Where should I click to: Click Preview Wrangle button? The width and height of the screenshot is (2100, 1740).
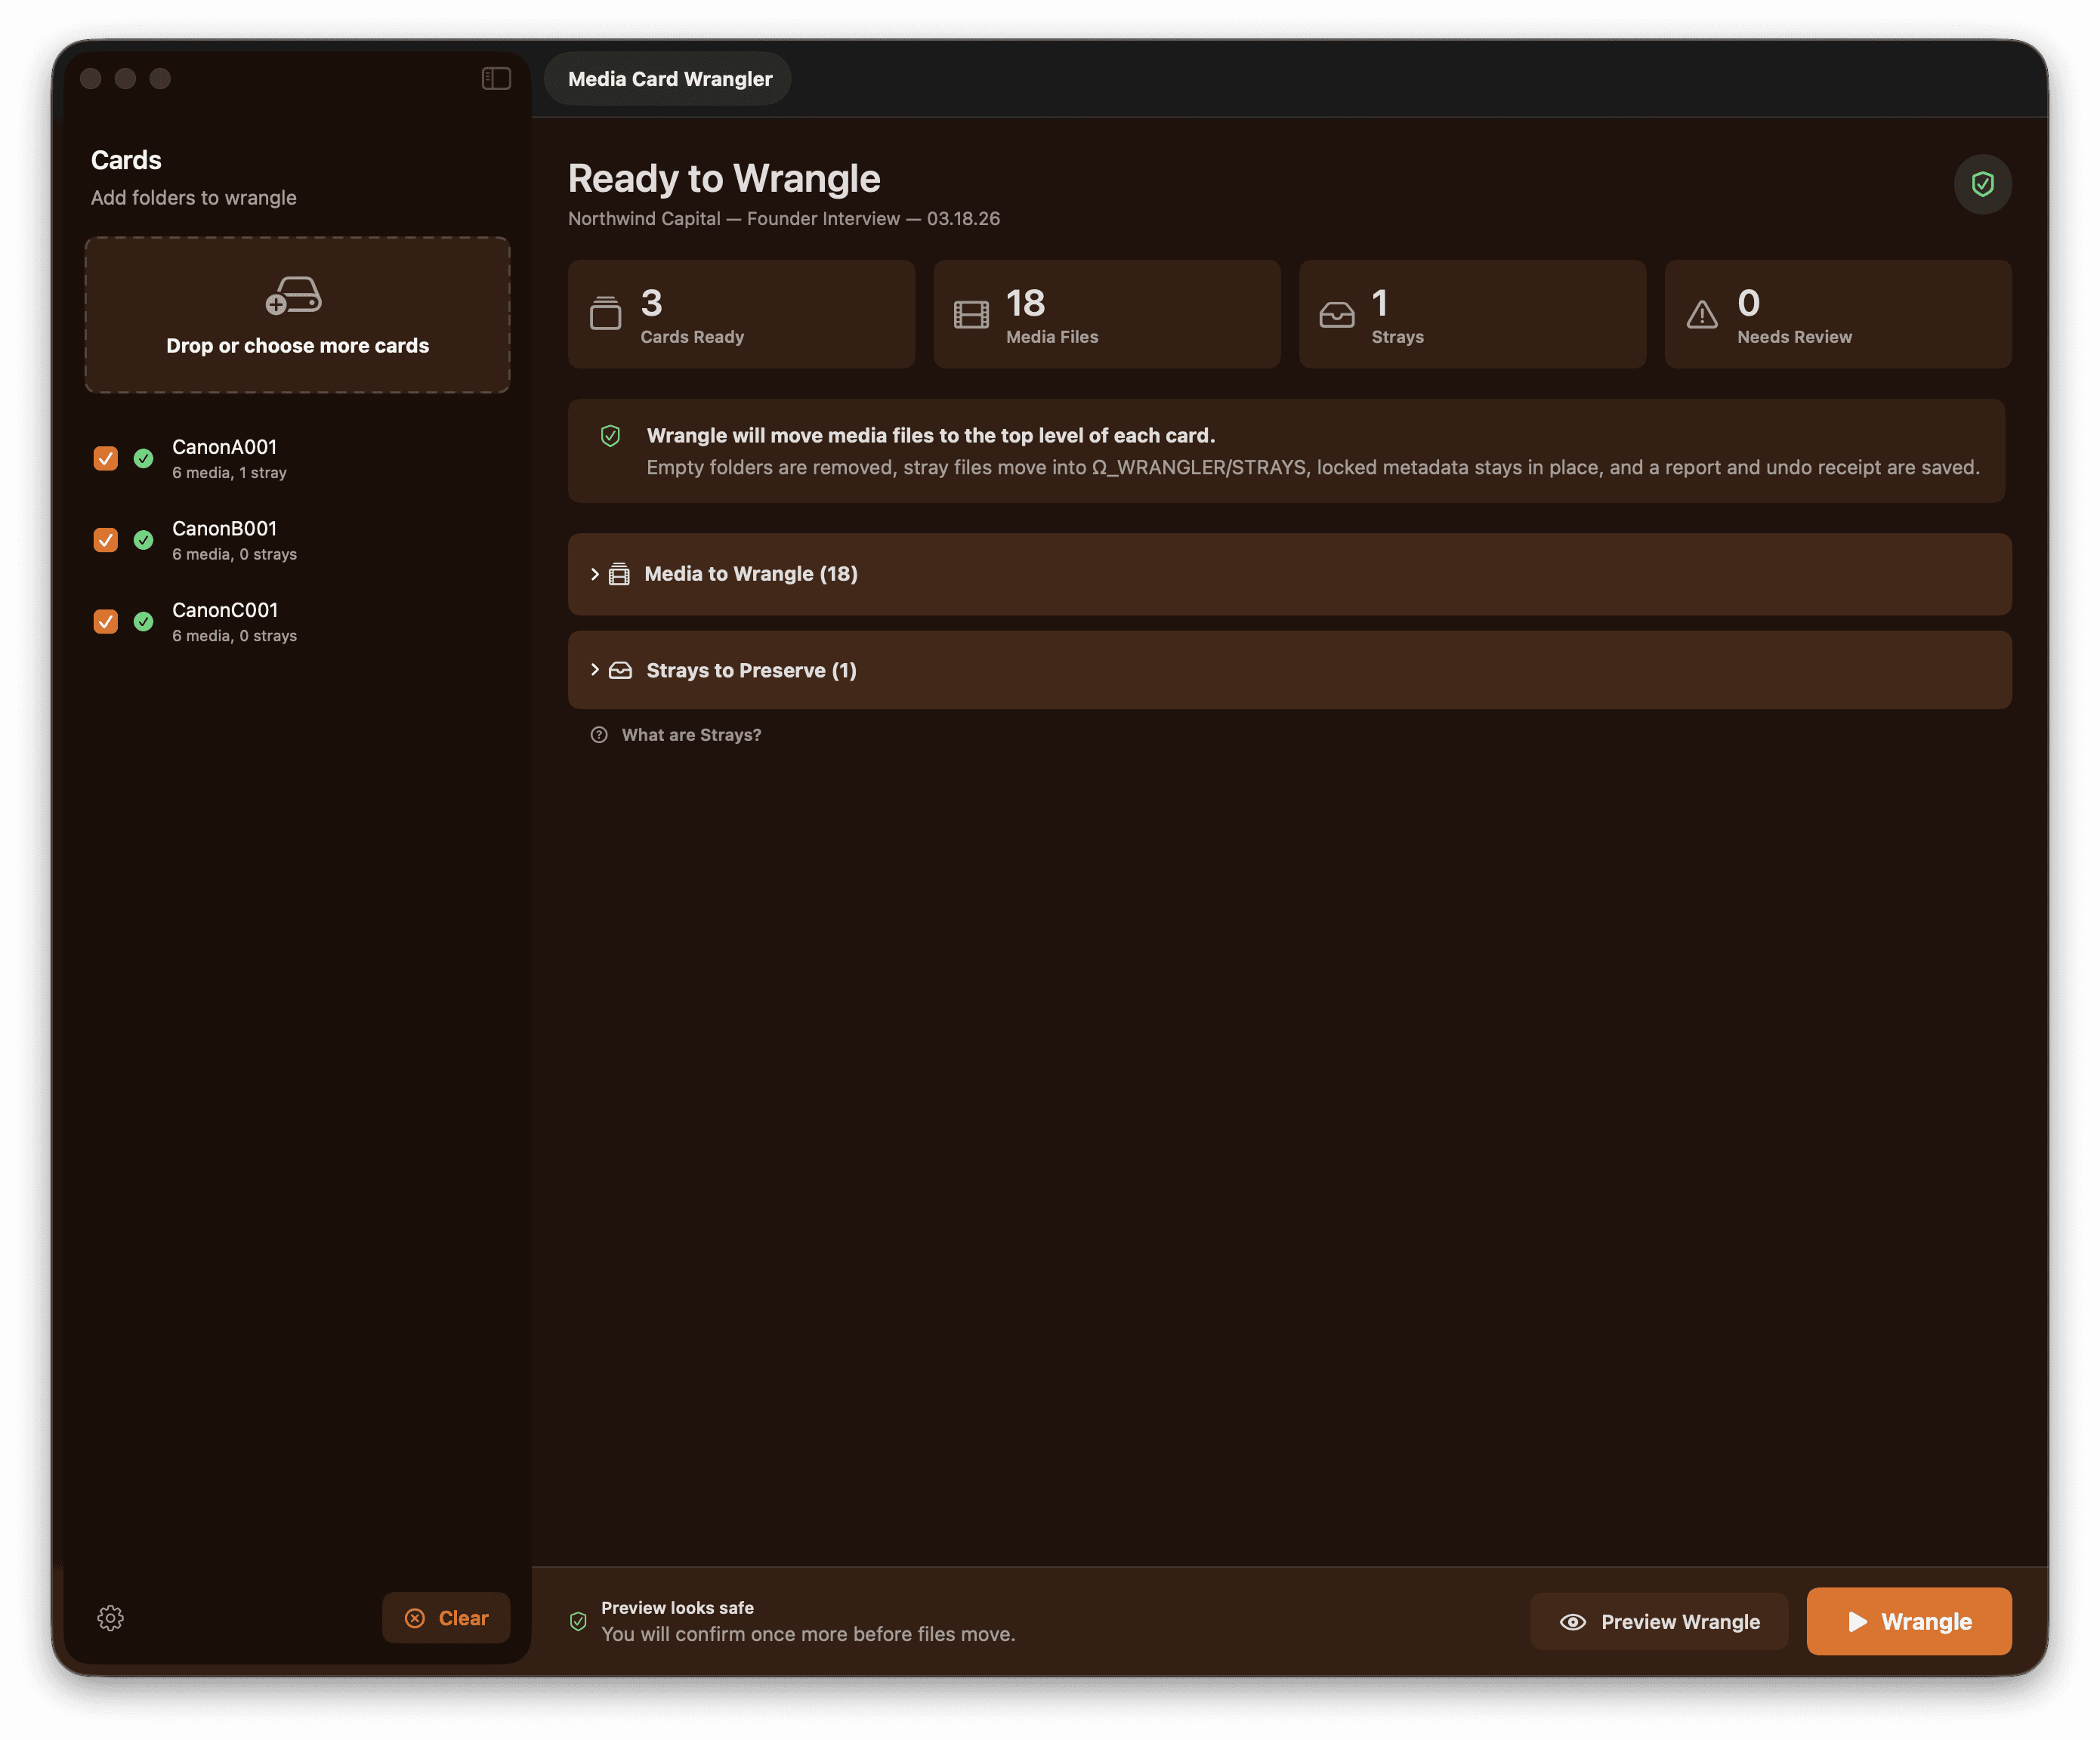(1659, 1621)
